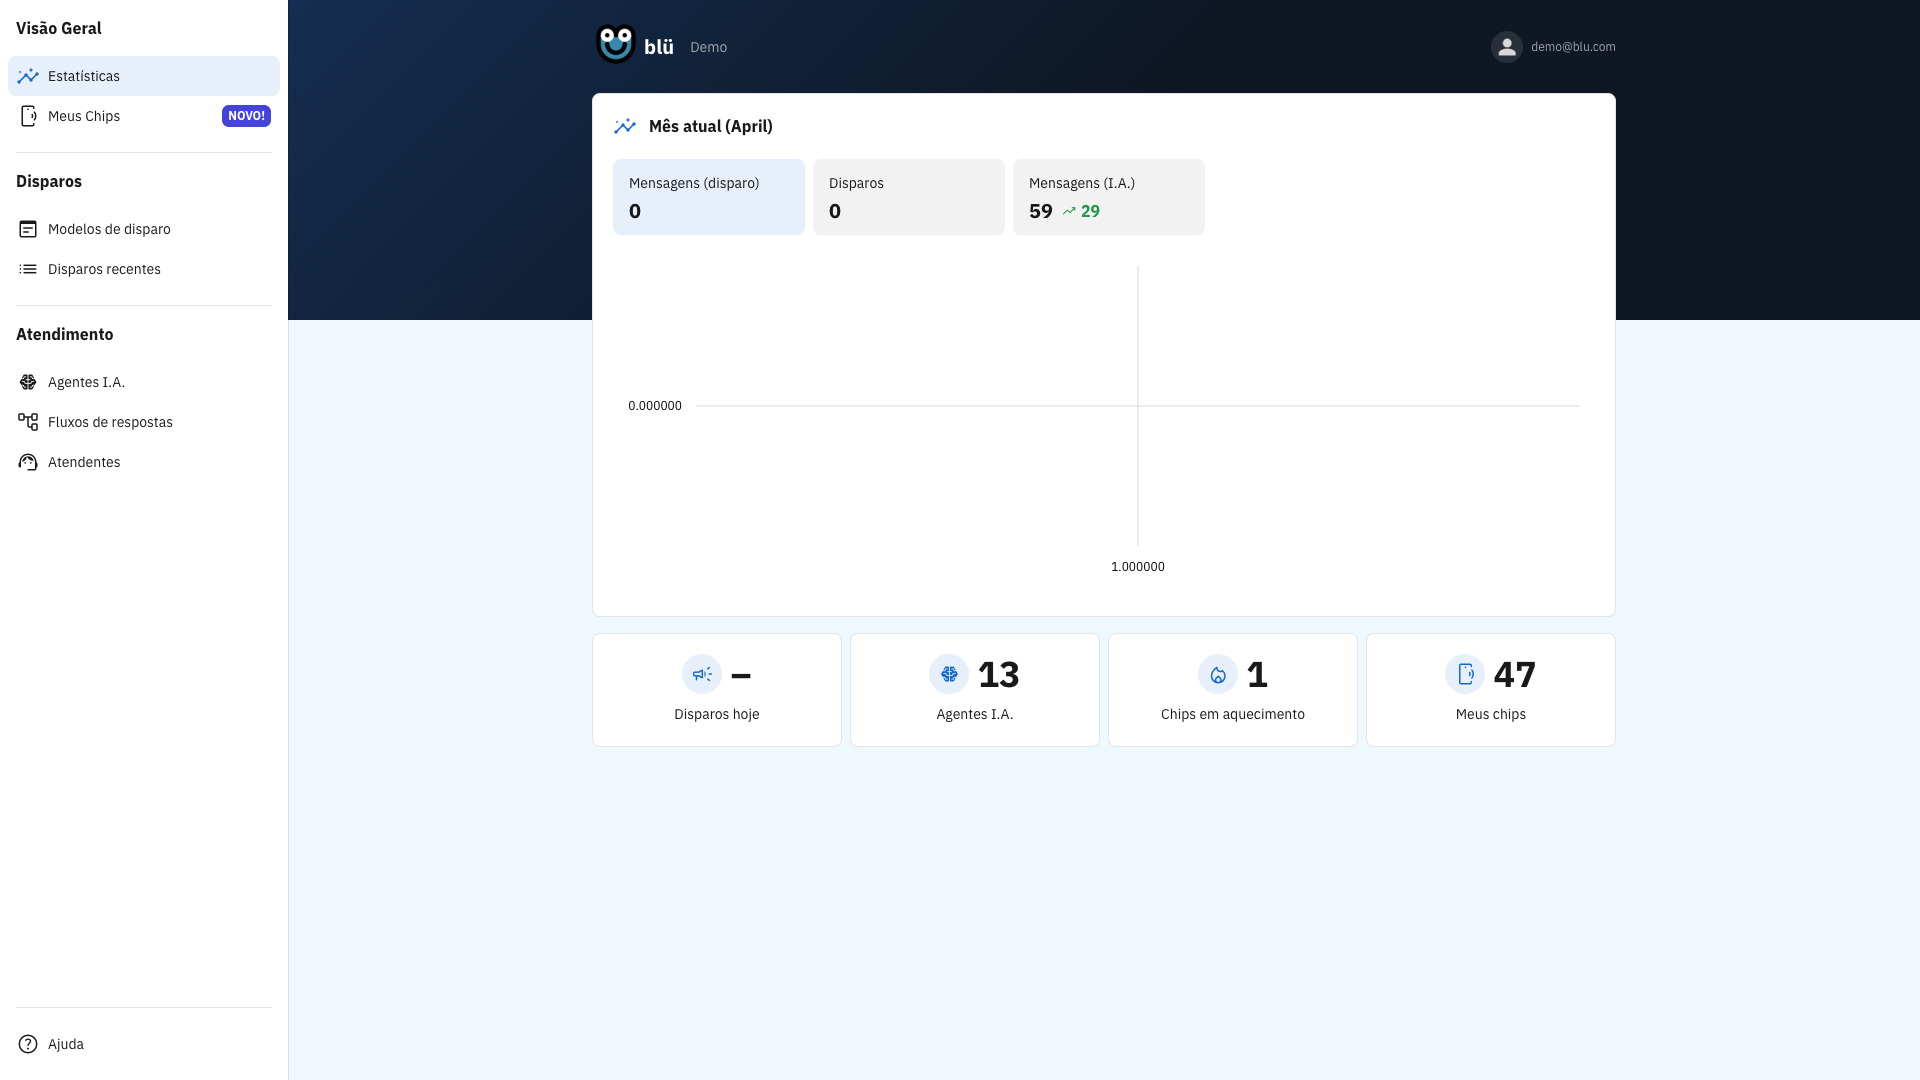The height and width of the screenshot is (1080, 1920).
Task: Click the Ajuda question mark icon
Action: click(x=28, y=1044)
